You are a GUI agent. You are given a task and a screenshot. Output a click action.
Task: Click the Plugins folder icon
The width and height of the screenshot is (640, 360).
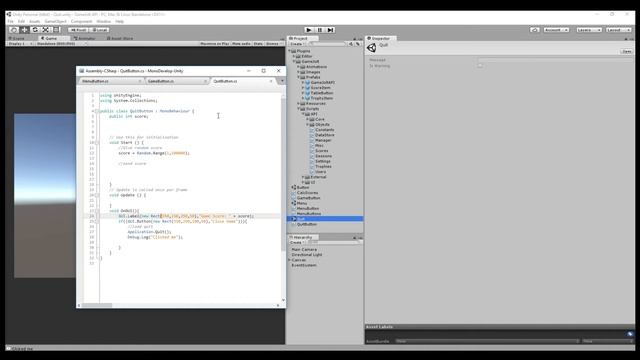293,51
